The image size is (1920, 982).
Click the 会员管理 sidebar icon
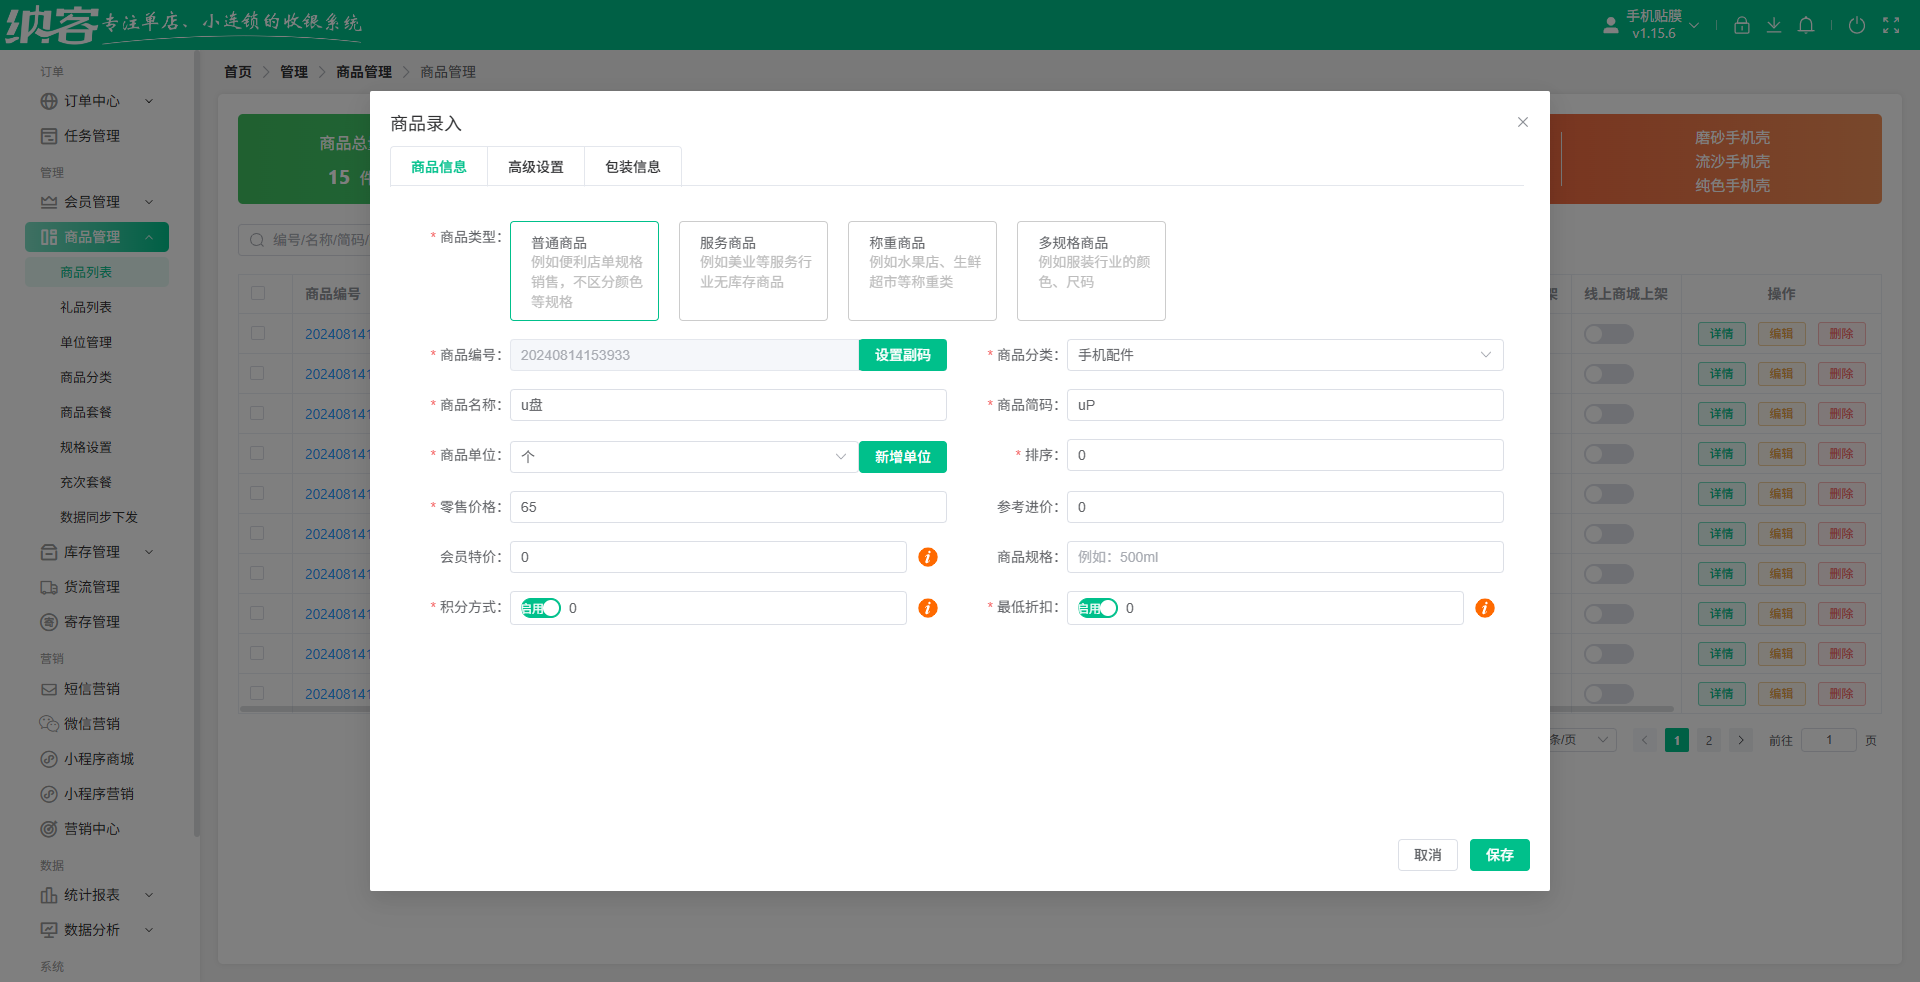48,201
